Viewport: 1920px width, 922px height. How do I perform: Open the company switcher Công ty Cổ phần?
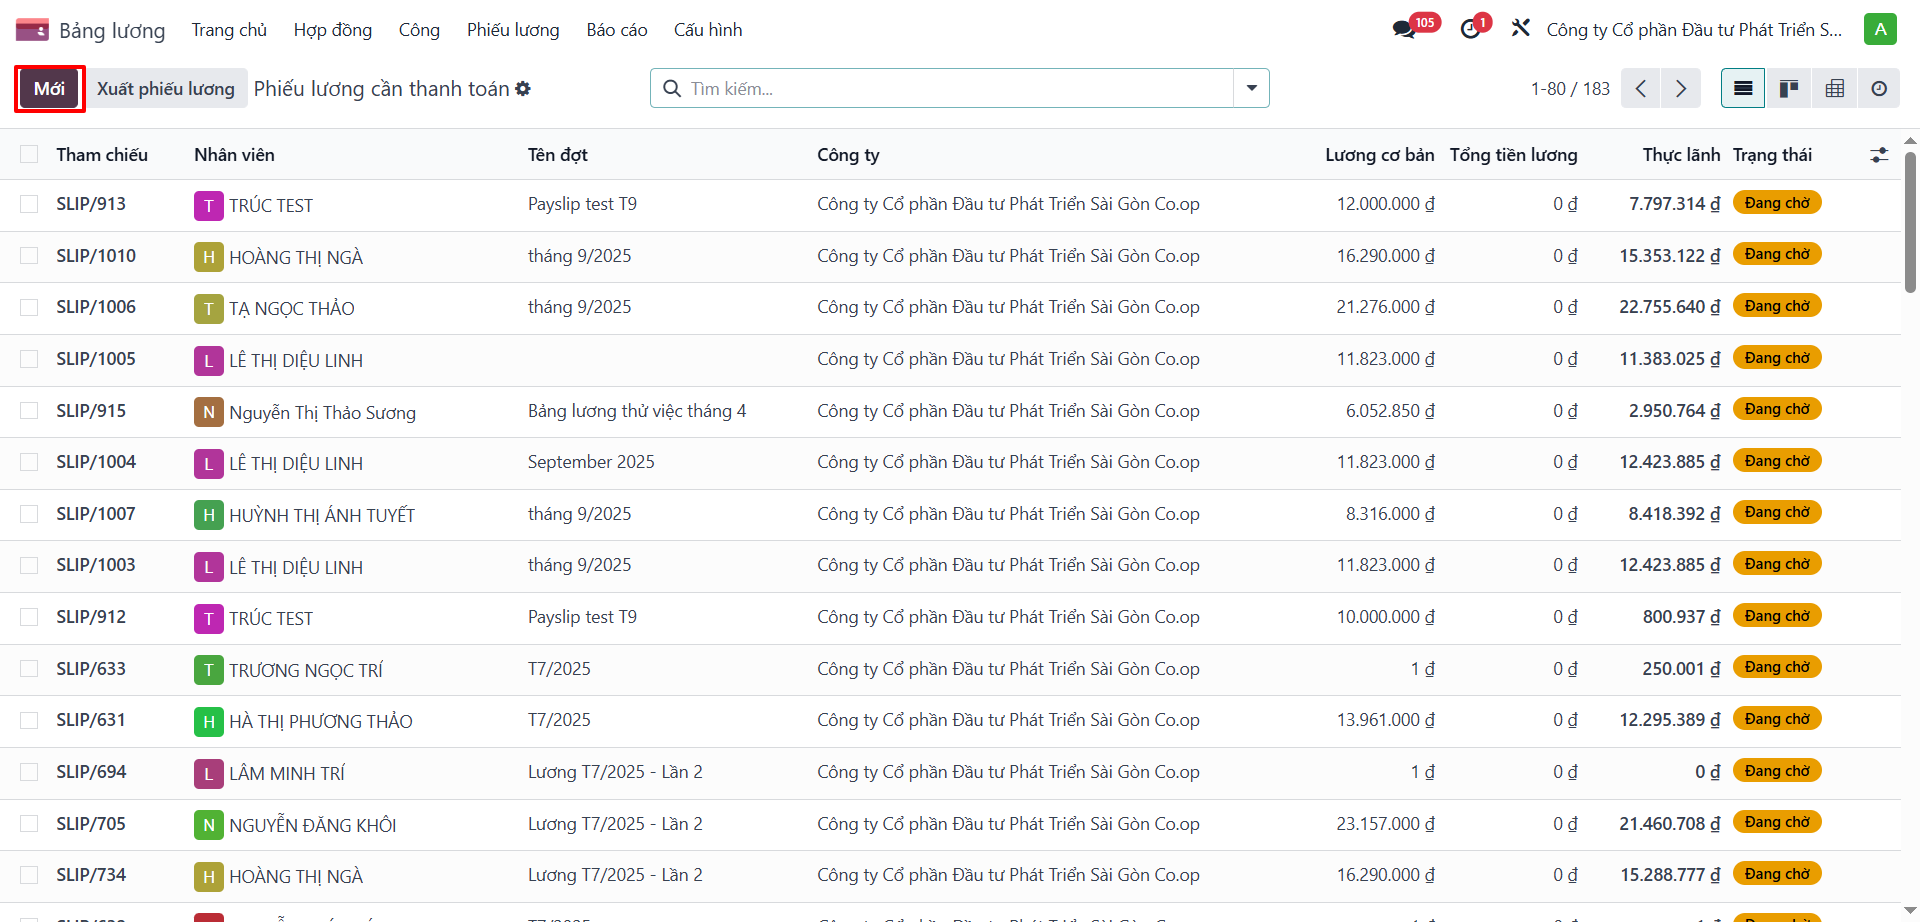tap(1694, 30)
